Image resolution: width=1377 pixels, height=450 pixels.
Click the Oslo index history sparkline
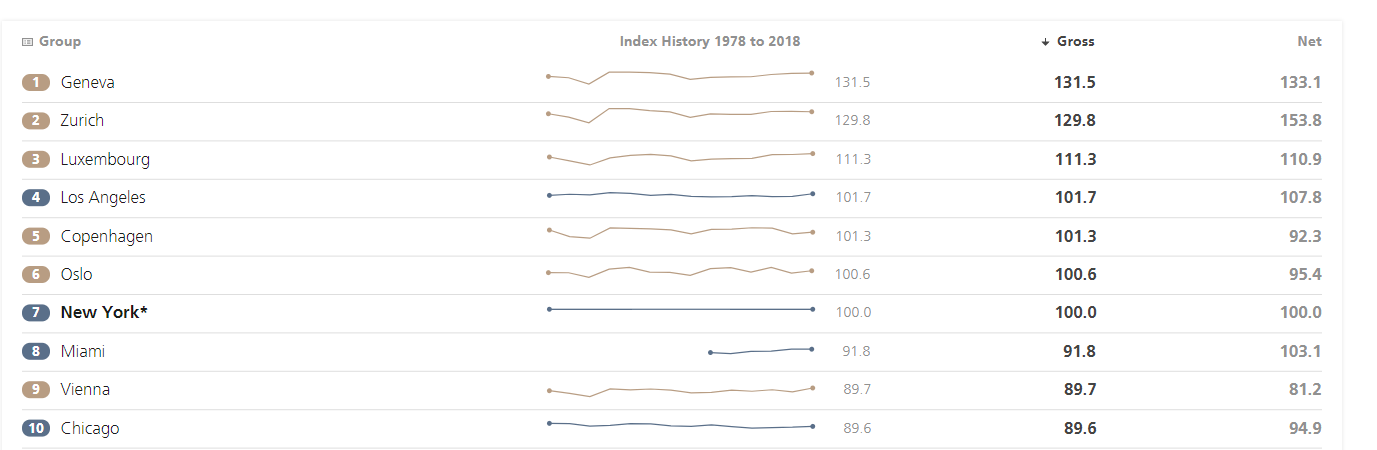point(680,272)
